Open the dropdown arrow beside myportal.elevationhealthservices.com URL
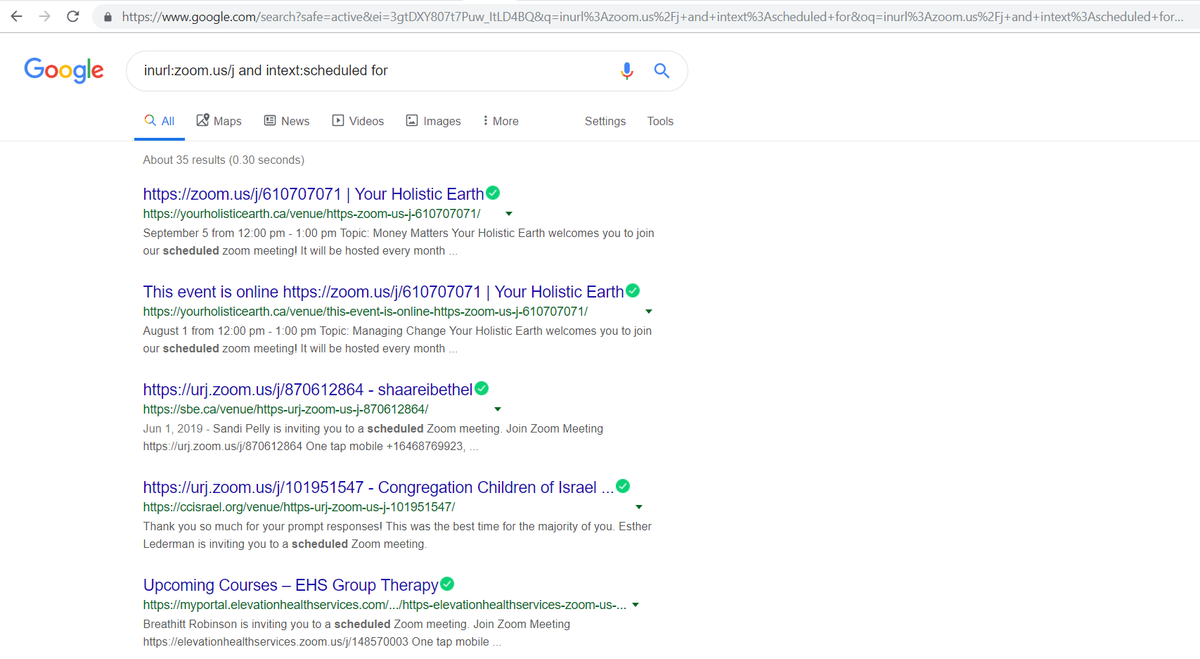Viewport: 1200px width, 659px height. [x=635, y=605]
